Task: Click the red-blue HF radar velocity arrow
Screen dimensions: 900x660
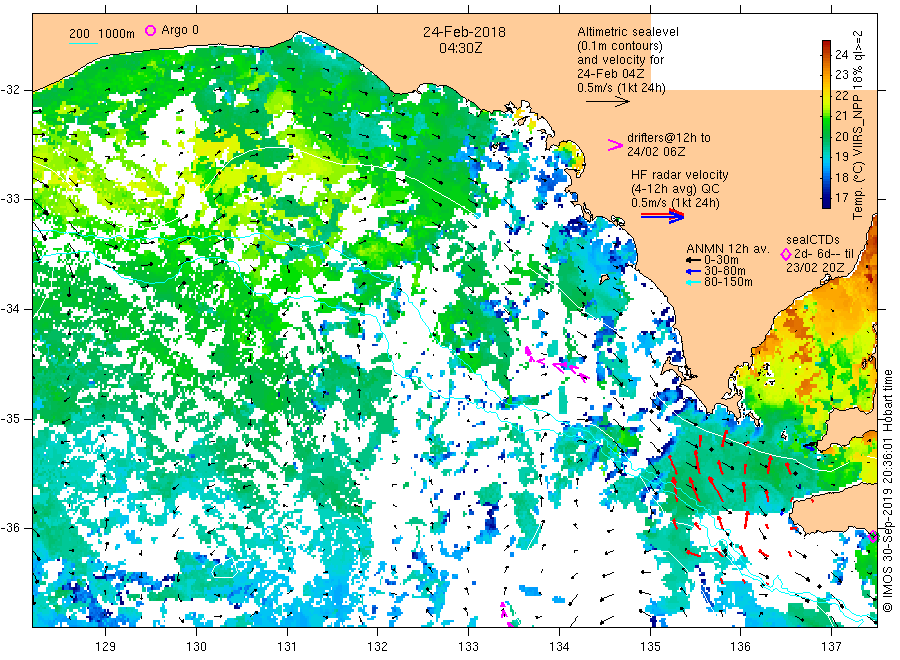Action: (x=662, y=216)
